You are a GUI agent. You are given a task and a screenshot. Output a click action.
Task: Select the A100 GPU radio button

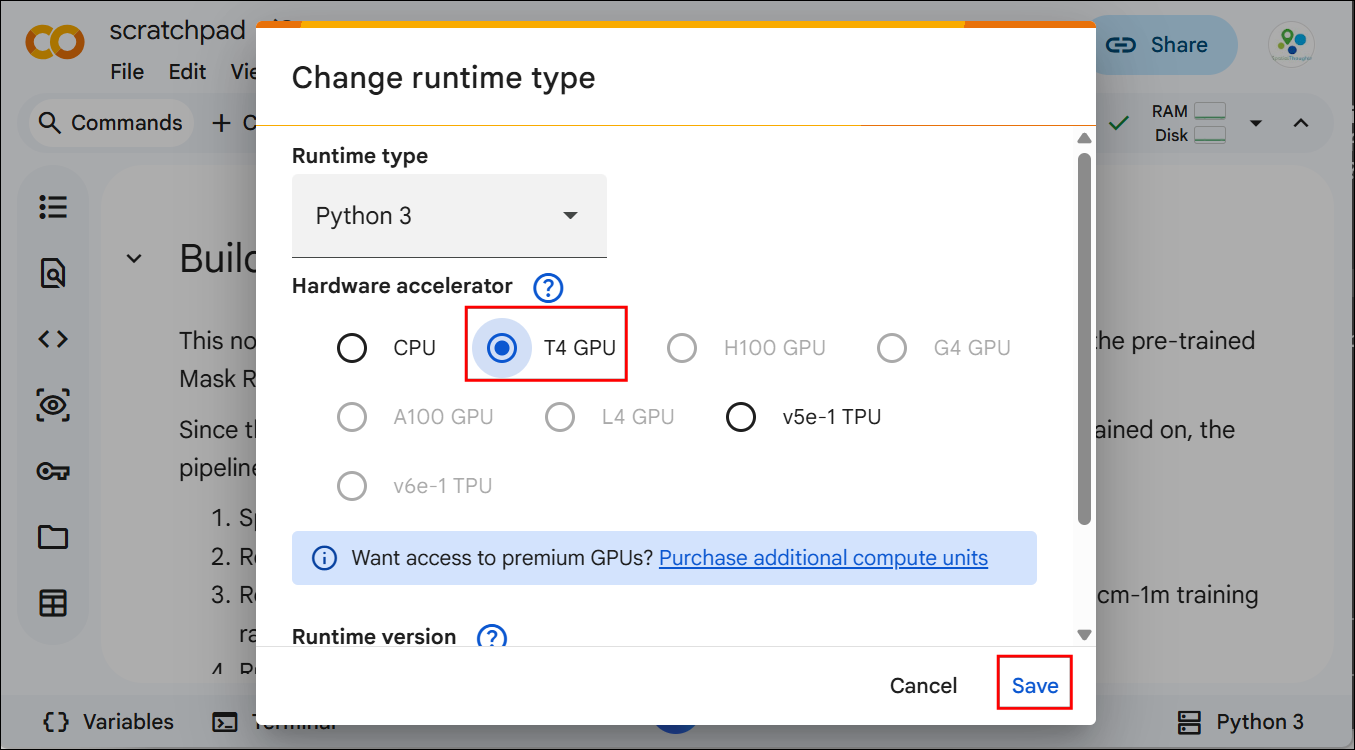(352, 417)
